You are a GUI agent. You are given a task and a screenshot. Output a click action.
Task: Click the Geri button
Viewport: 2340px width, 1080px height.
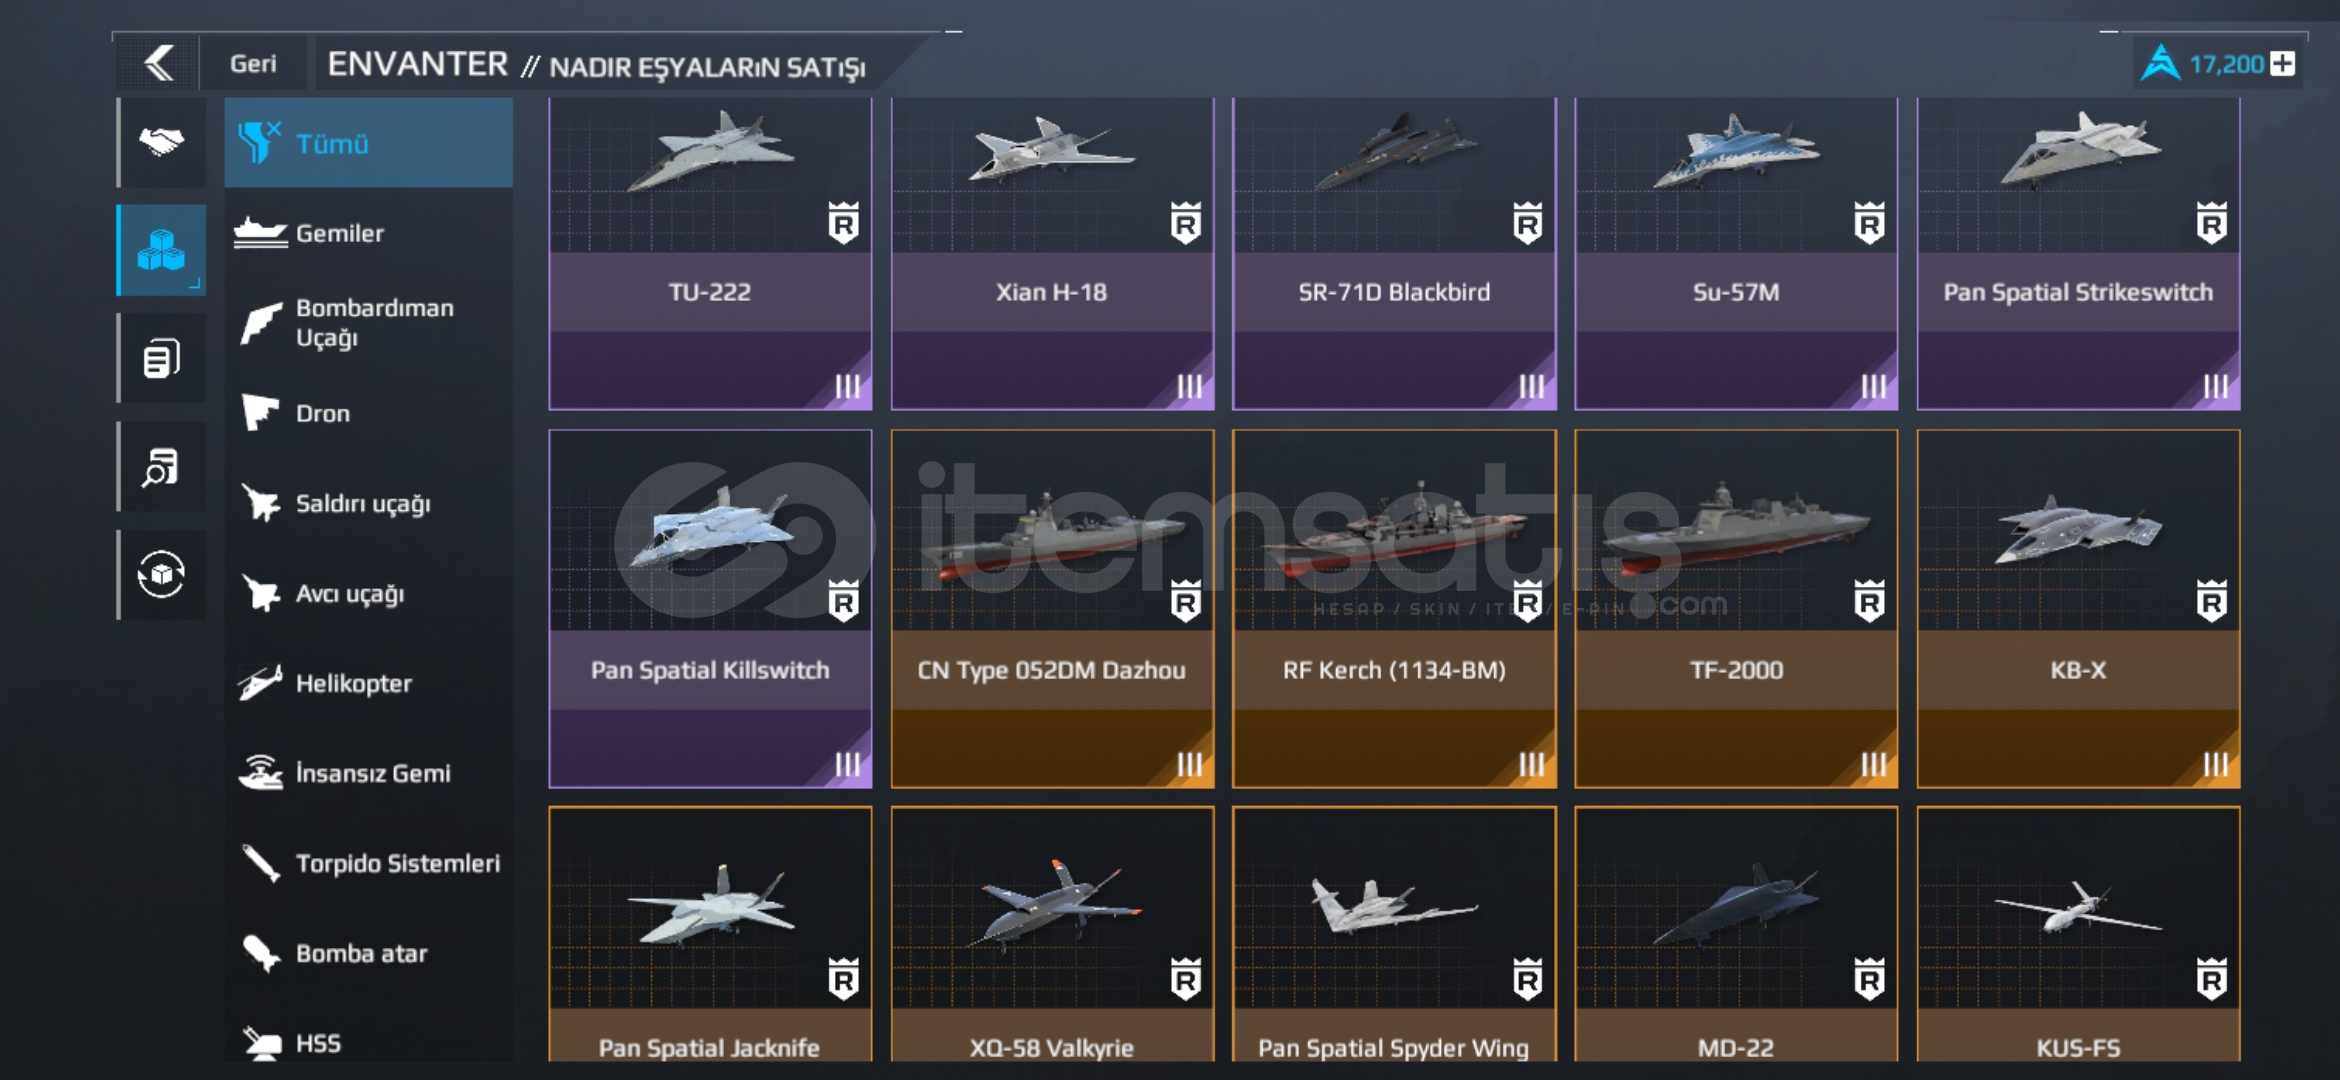pyautogui.click(x=253, y=64)
